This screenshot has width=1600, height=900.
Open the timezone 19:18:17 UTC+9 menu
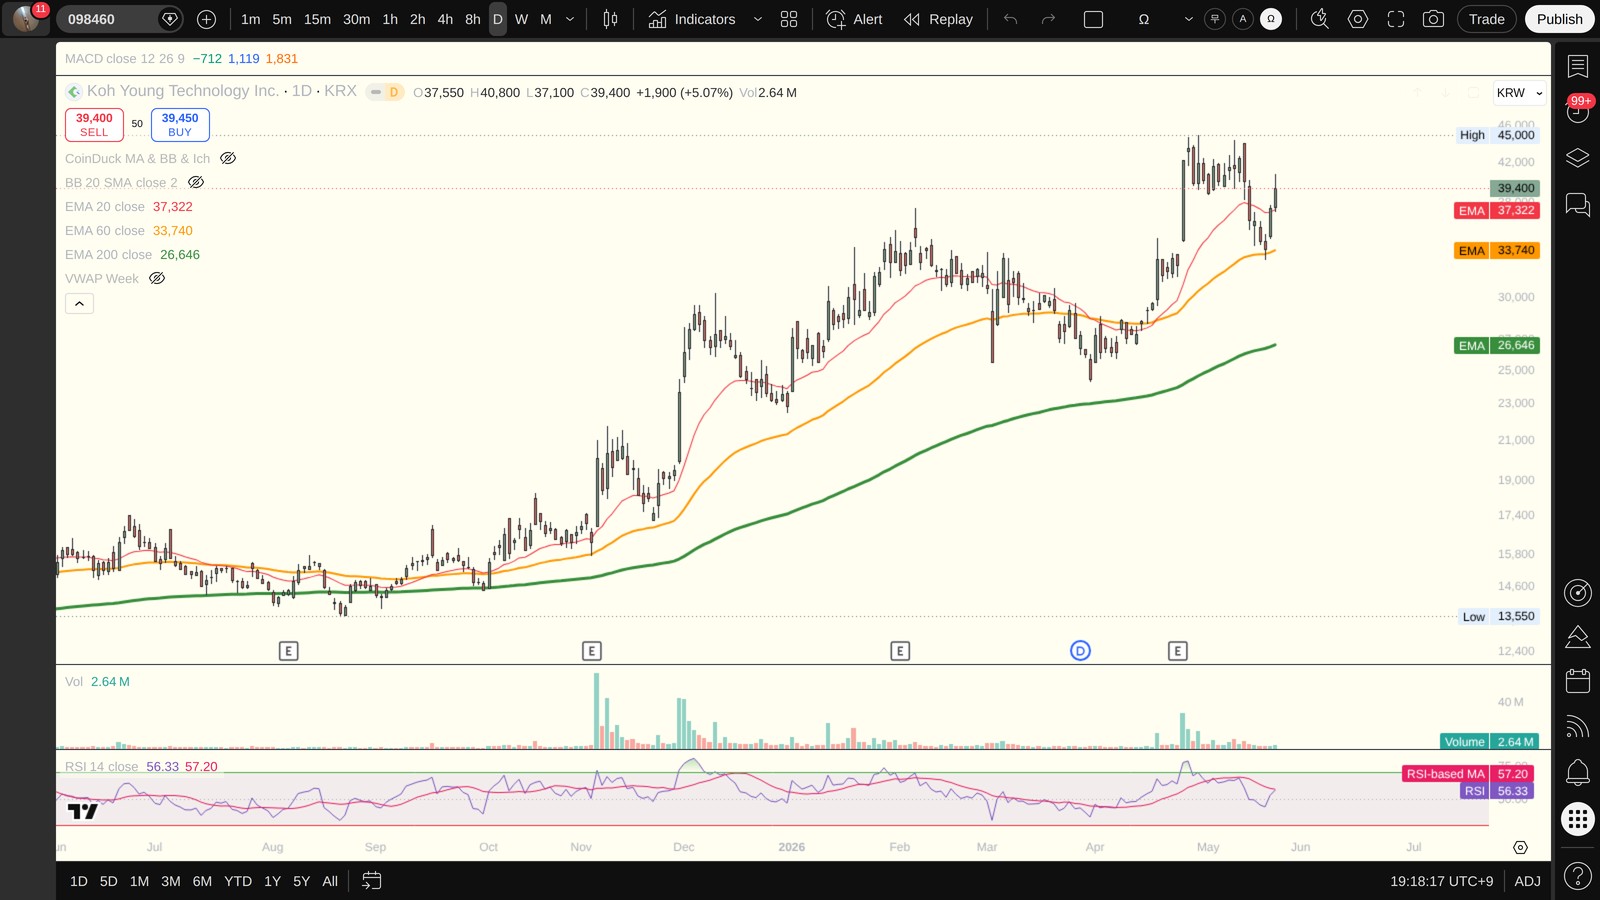click(x=1441, y=881)
